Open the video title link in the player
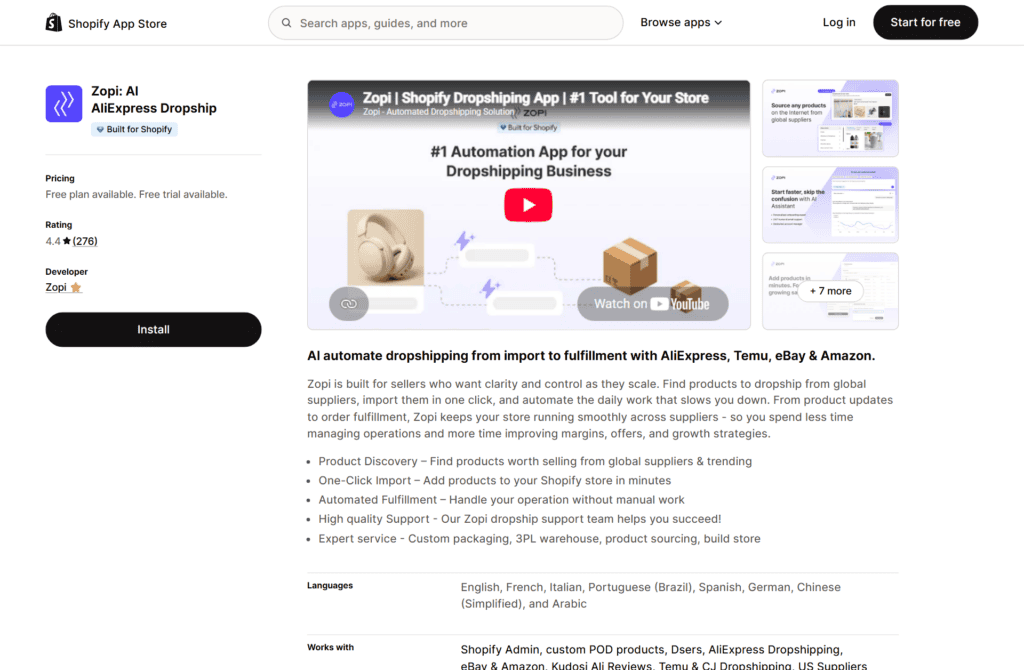Viewport: 1024px width, 670px height. [x=535, y=98]
